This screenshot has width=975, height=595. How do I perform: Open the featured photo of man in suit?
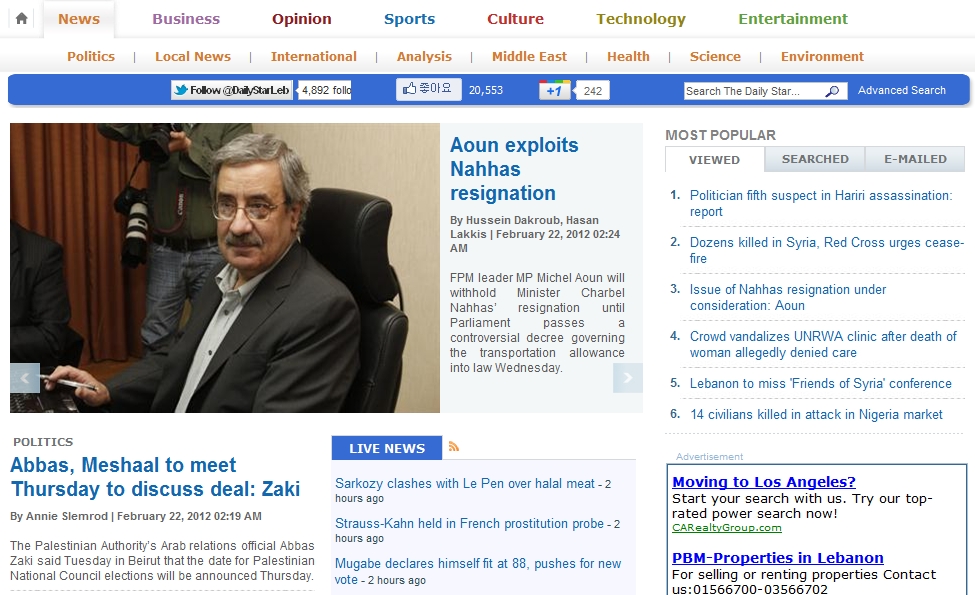point(225,268)
